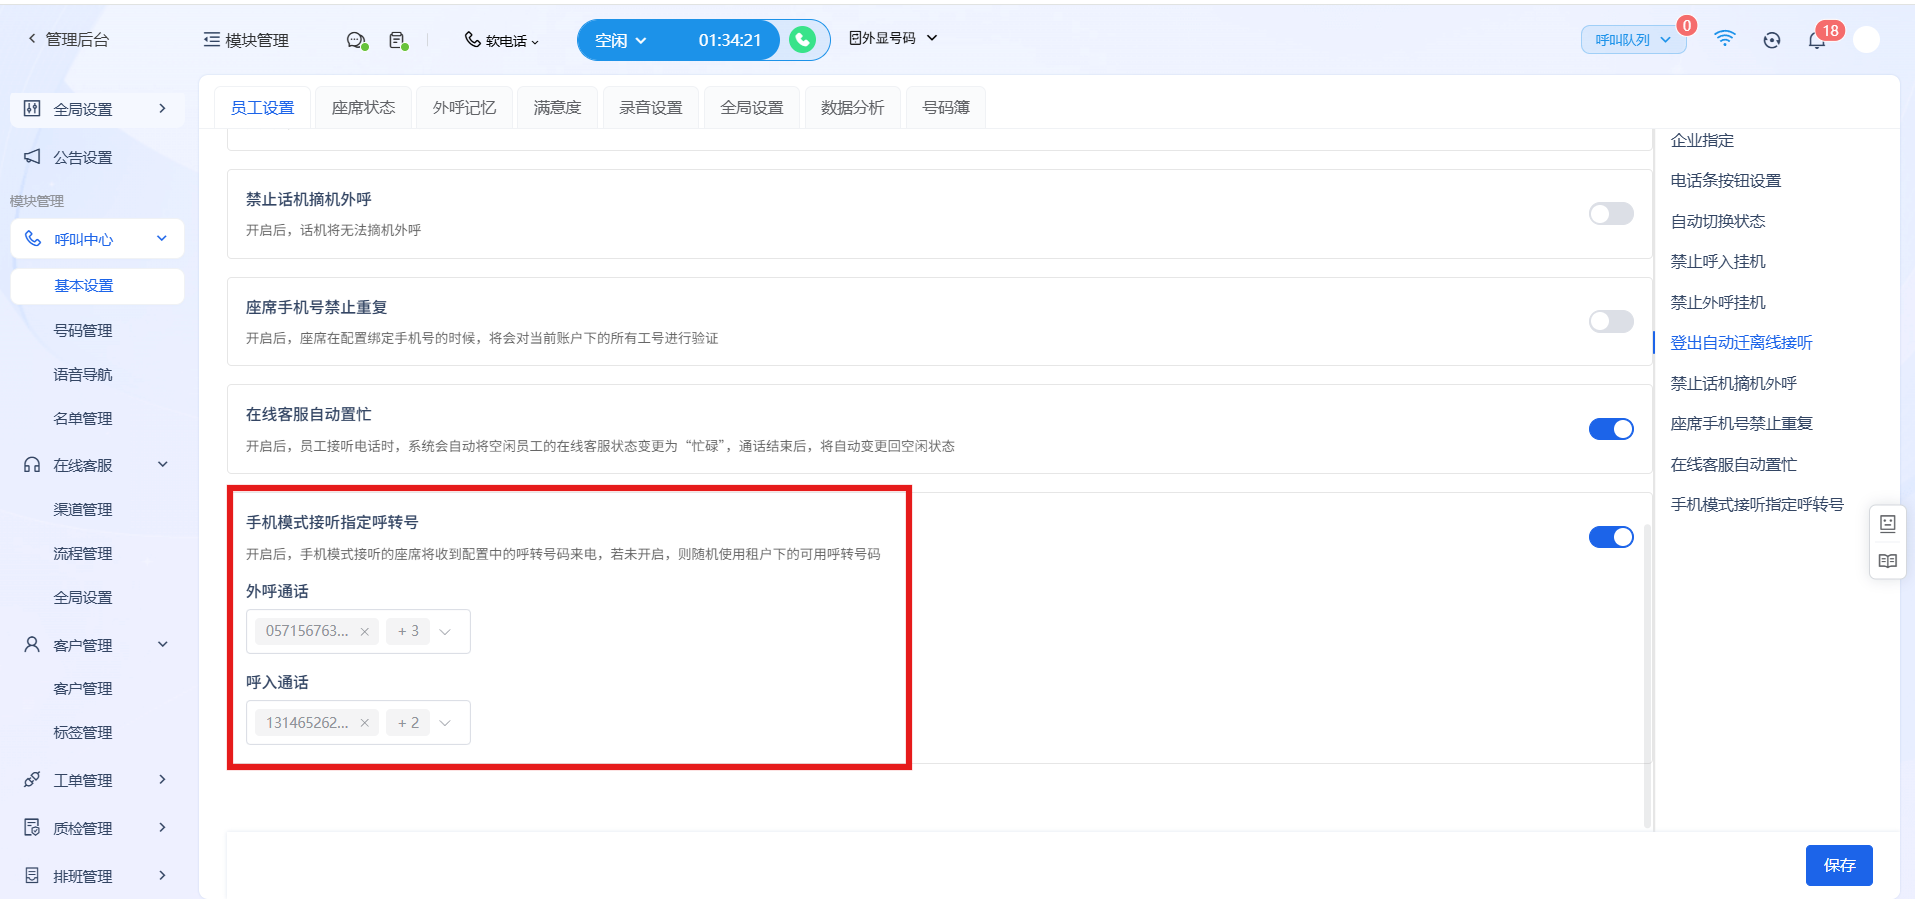Click the 全局设置 icon in sidebar
Image resolution: width=1915 pixels, height=899 pixels.
pyautogui.click(x=33, y=109)
